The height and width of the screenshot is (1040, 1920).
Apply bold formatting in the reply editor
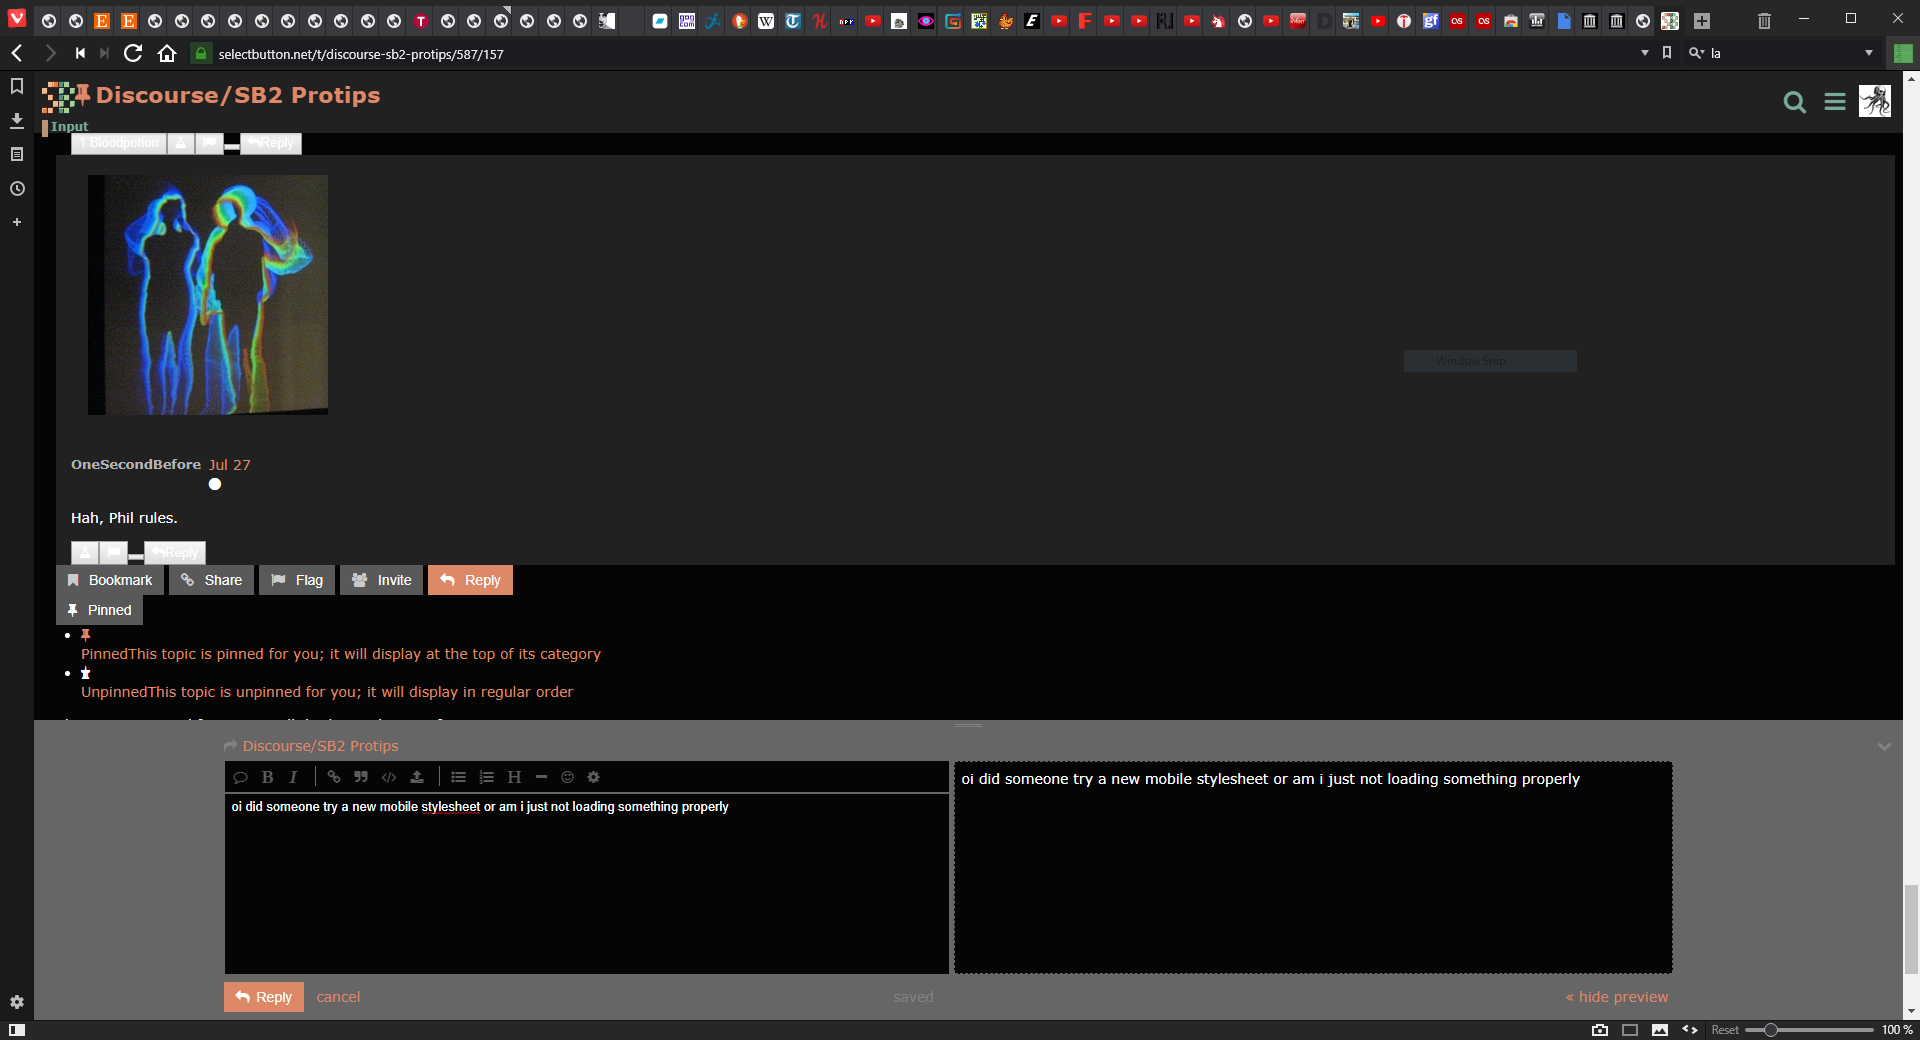click(x=267, y=777)
